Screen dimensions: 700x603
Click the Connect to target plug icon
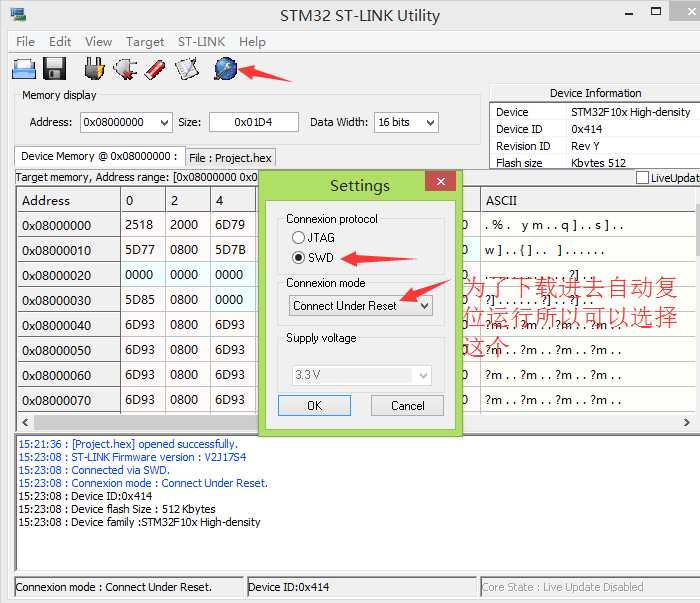(x=94, y=69)
